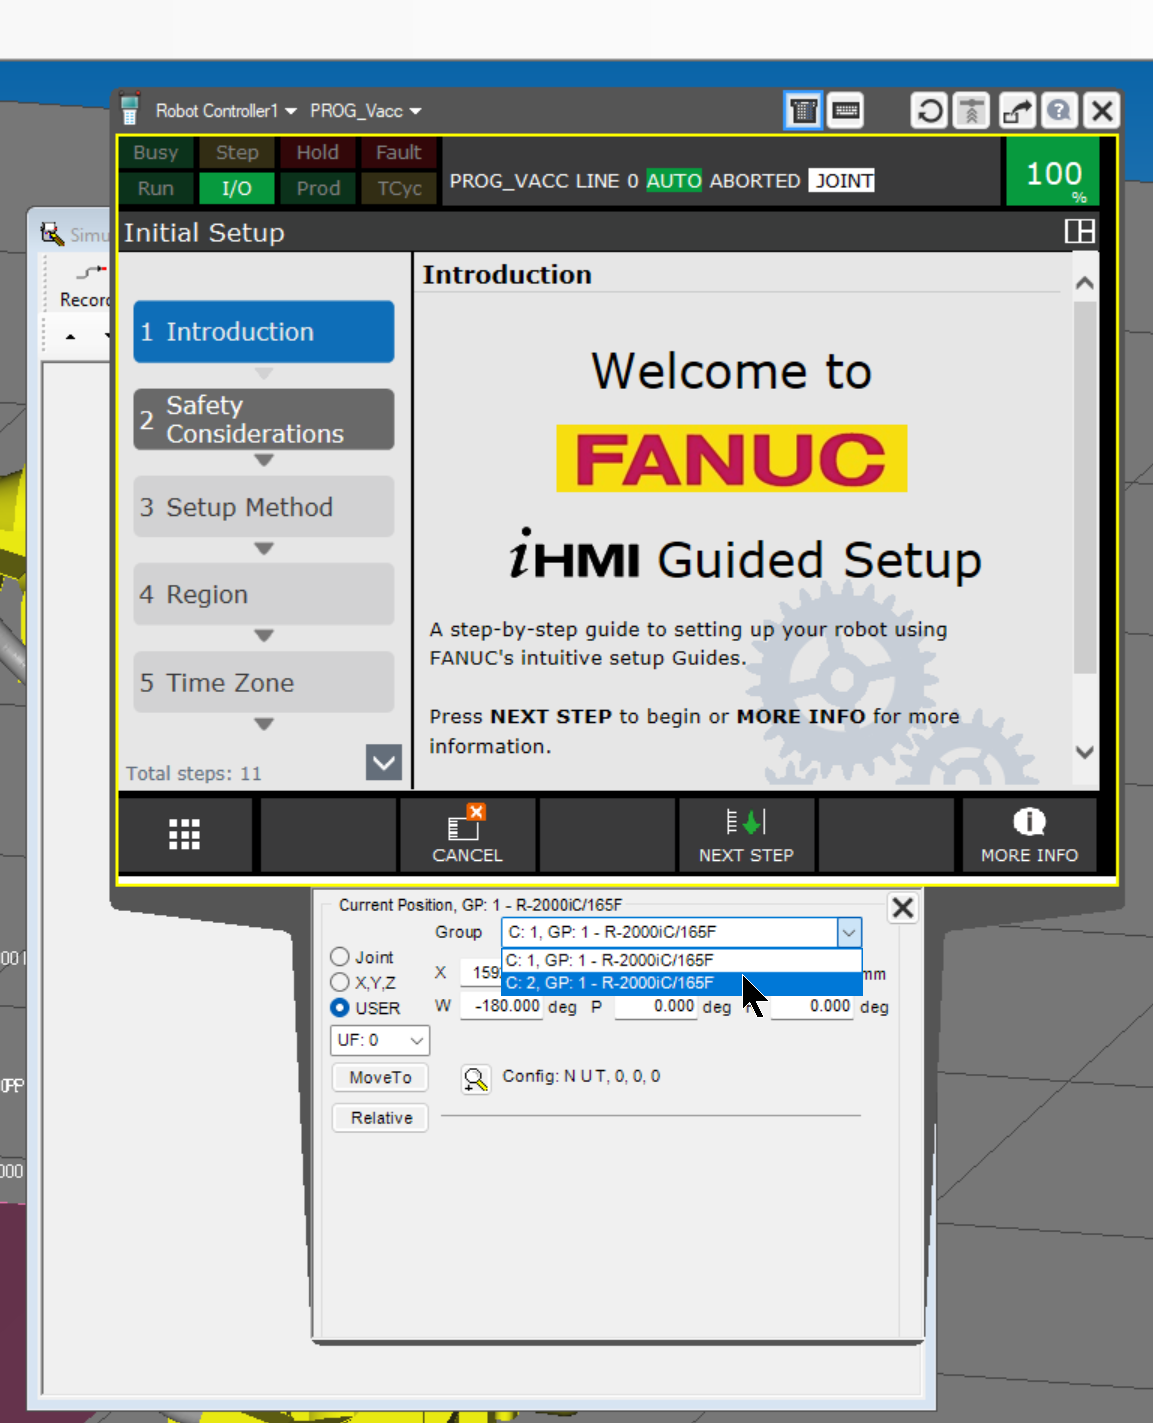Image resolution: width=1153 pixels, height=1423 pixels.
Task: Click the MORE INFO softkey
Action: point(1029,834)
